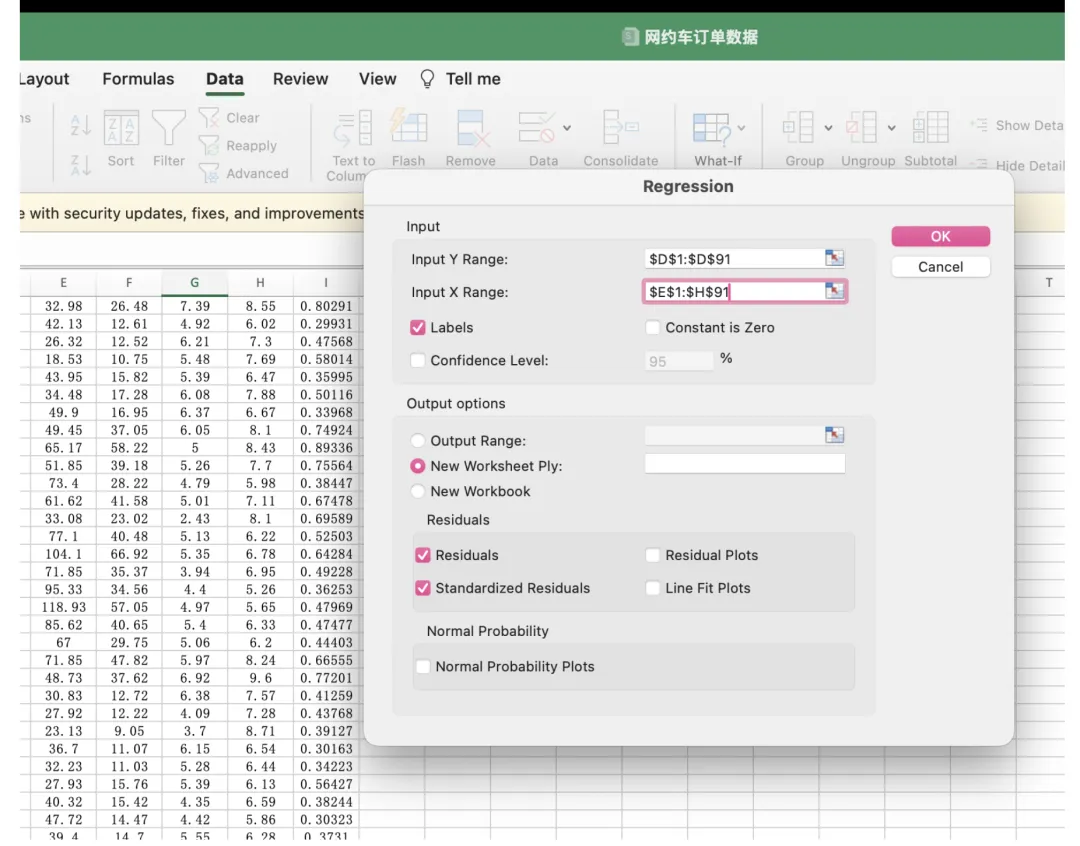Click the Tell me lightbulb icon

point(427,79)
